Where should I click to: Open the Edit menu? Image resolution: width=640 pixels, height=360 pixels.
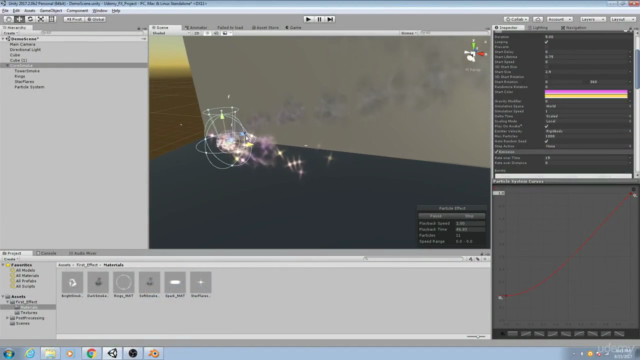[16, 11]
